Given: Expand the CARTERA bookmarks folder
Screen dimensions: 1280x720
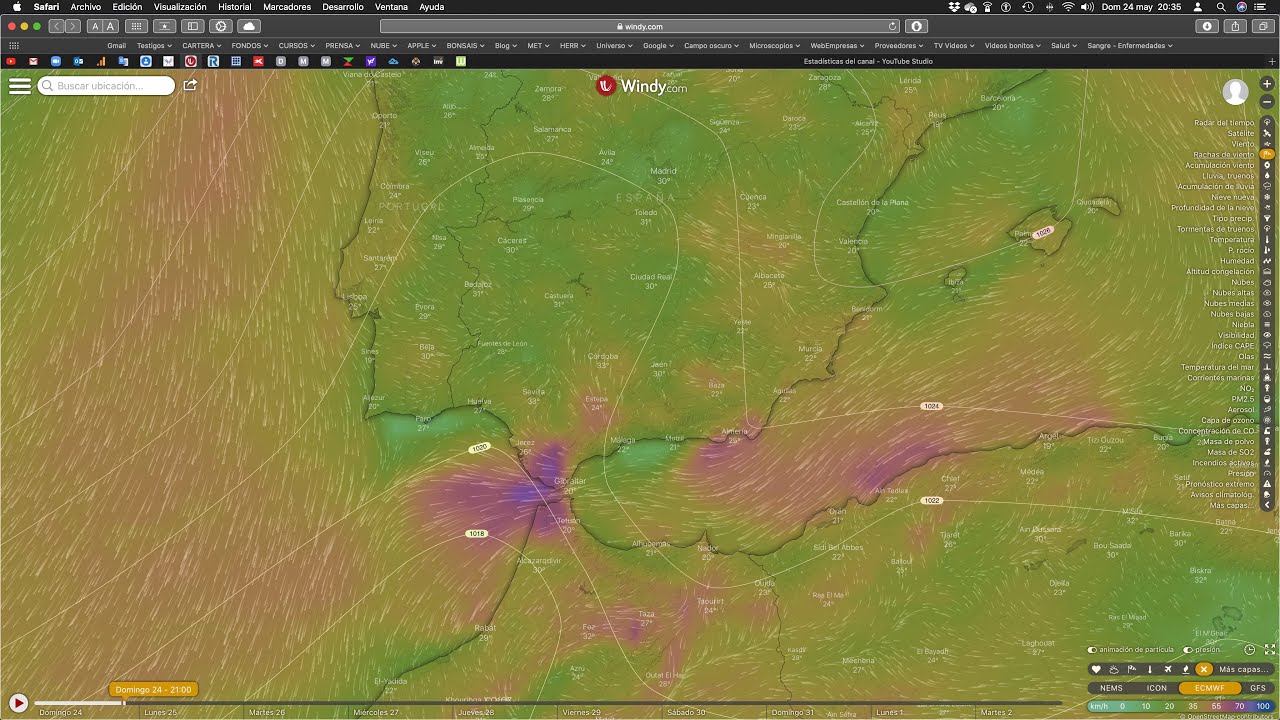Looking at the screenshot, I should (x=203, y=45).
